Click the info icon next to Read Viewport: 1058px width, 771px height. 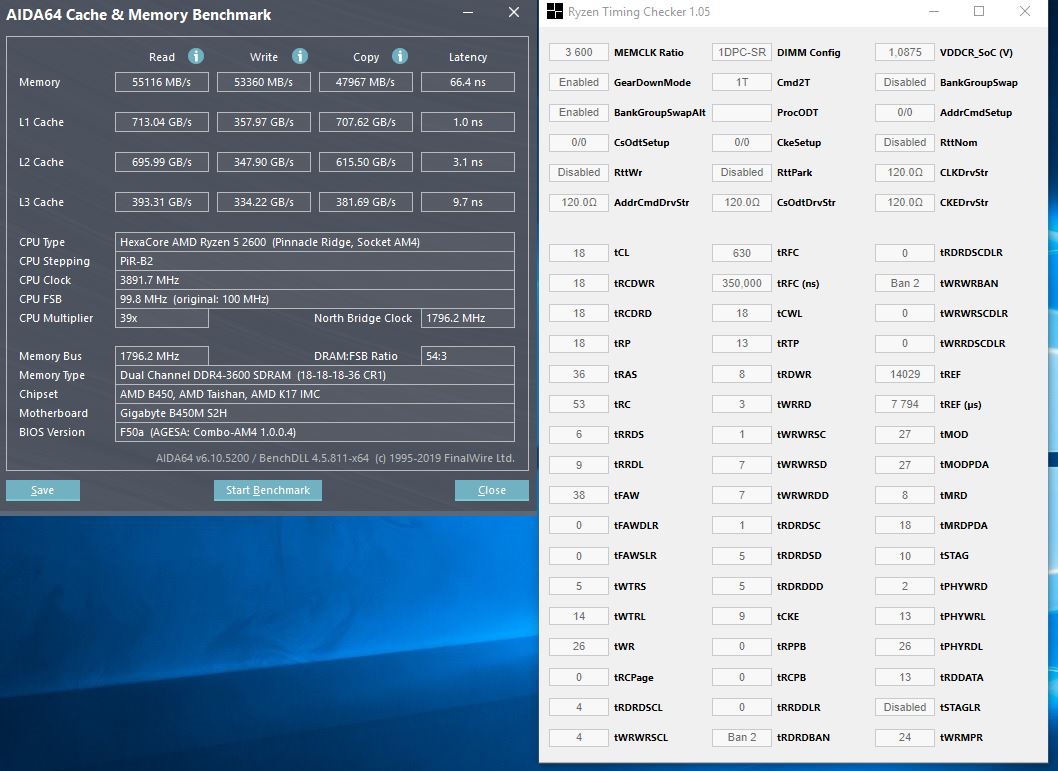[196, 57]
